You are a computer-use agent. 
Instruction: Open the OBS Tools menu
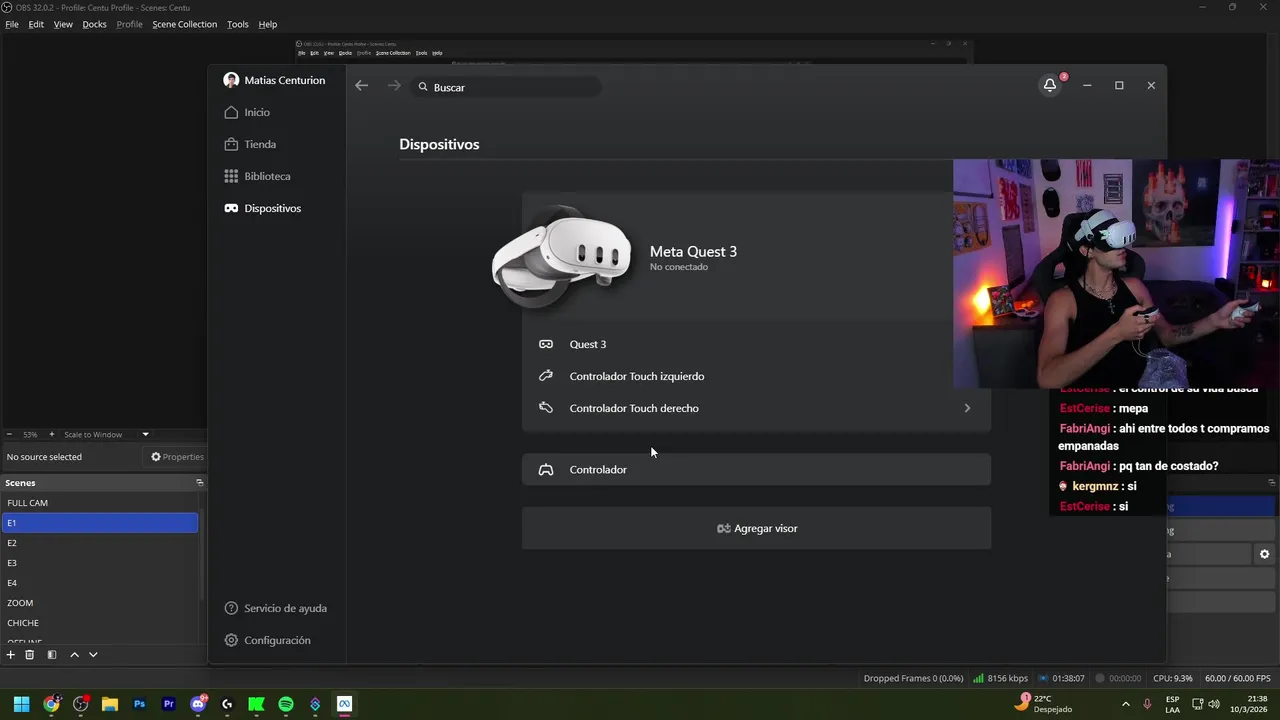click(x=238, y=24)
